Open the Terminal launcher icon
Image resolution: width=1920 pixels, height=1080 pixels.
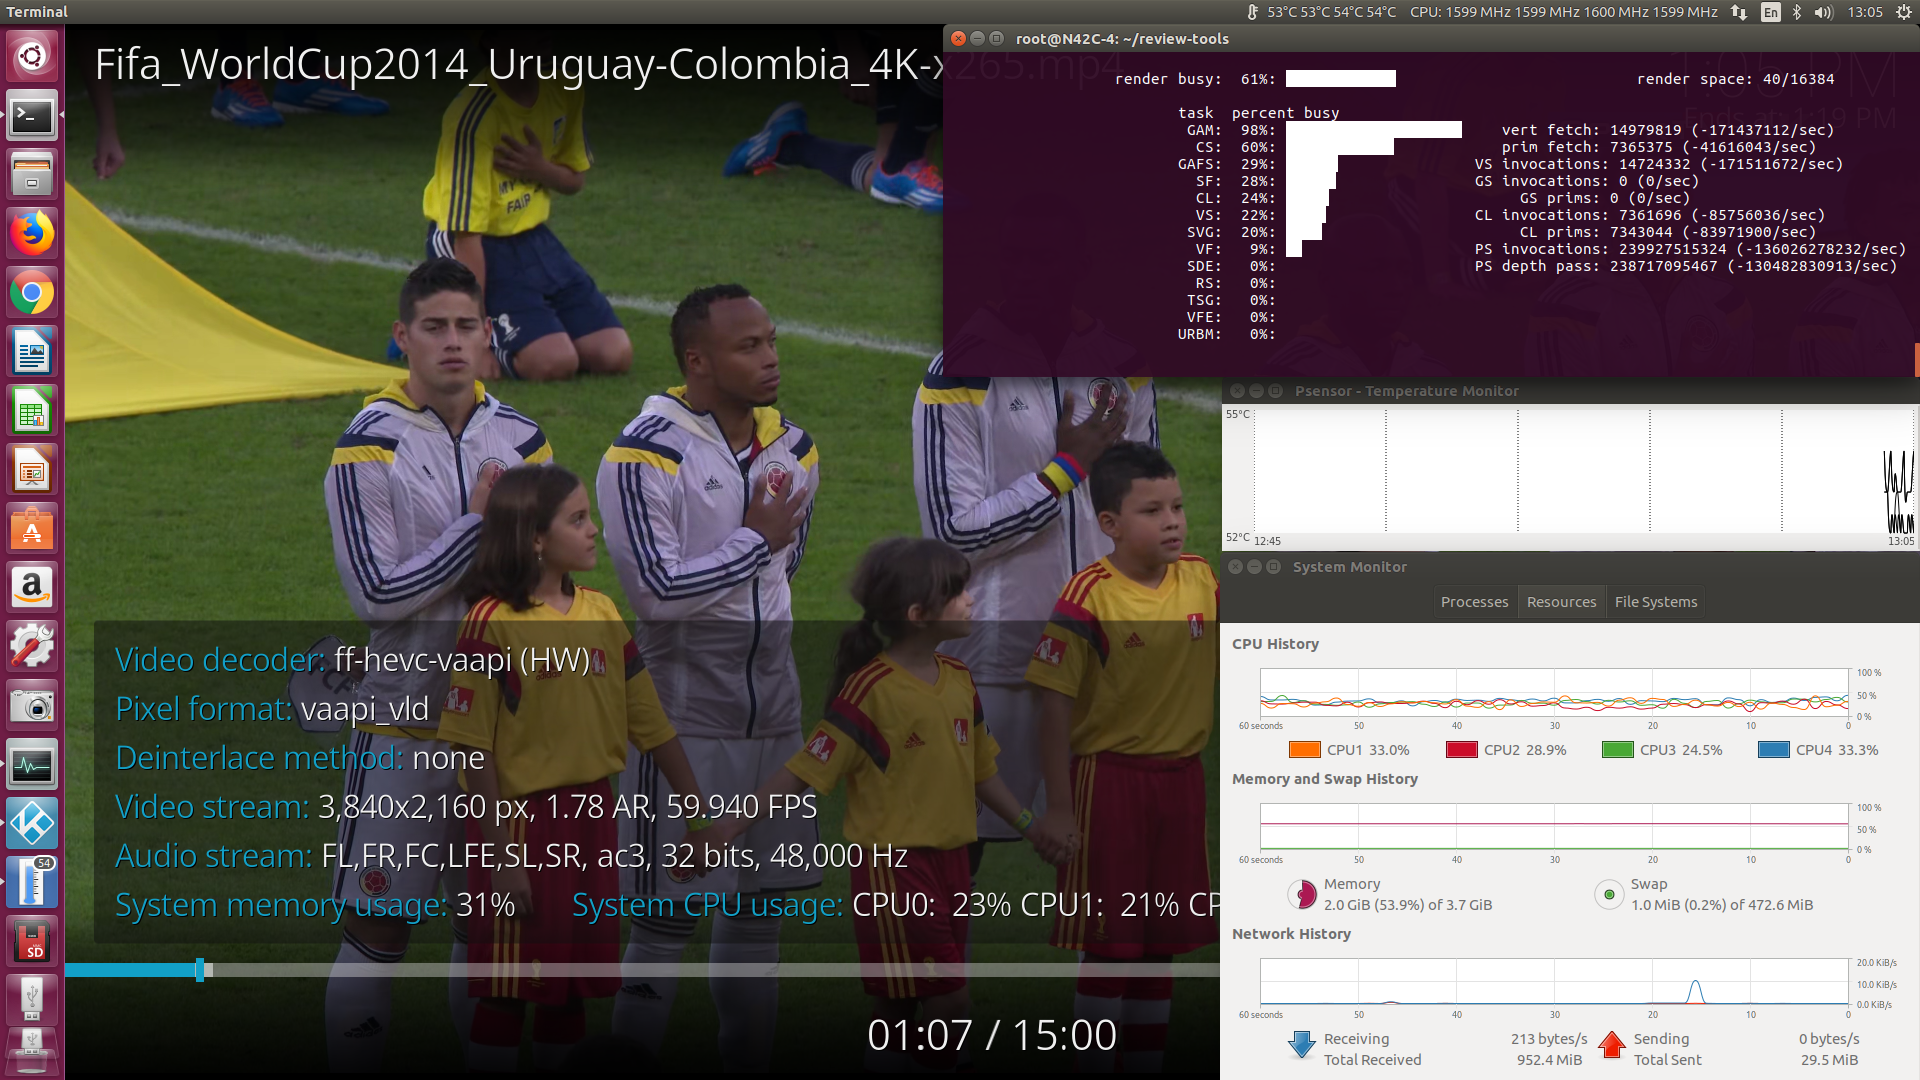32,116
